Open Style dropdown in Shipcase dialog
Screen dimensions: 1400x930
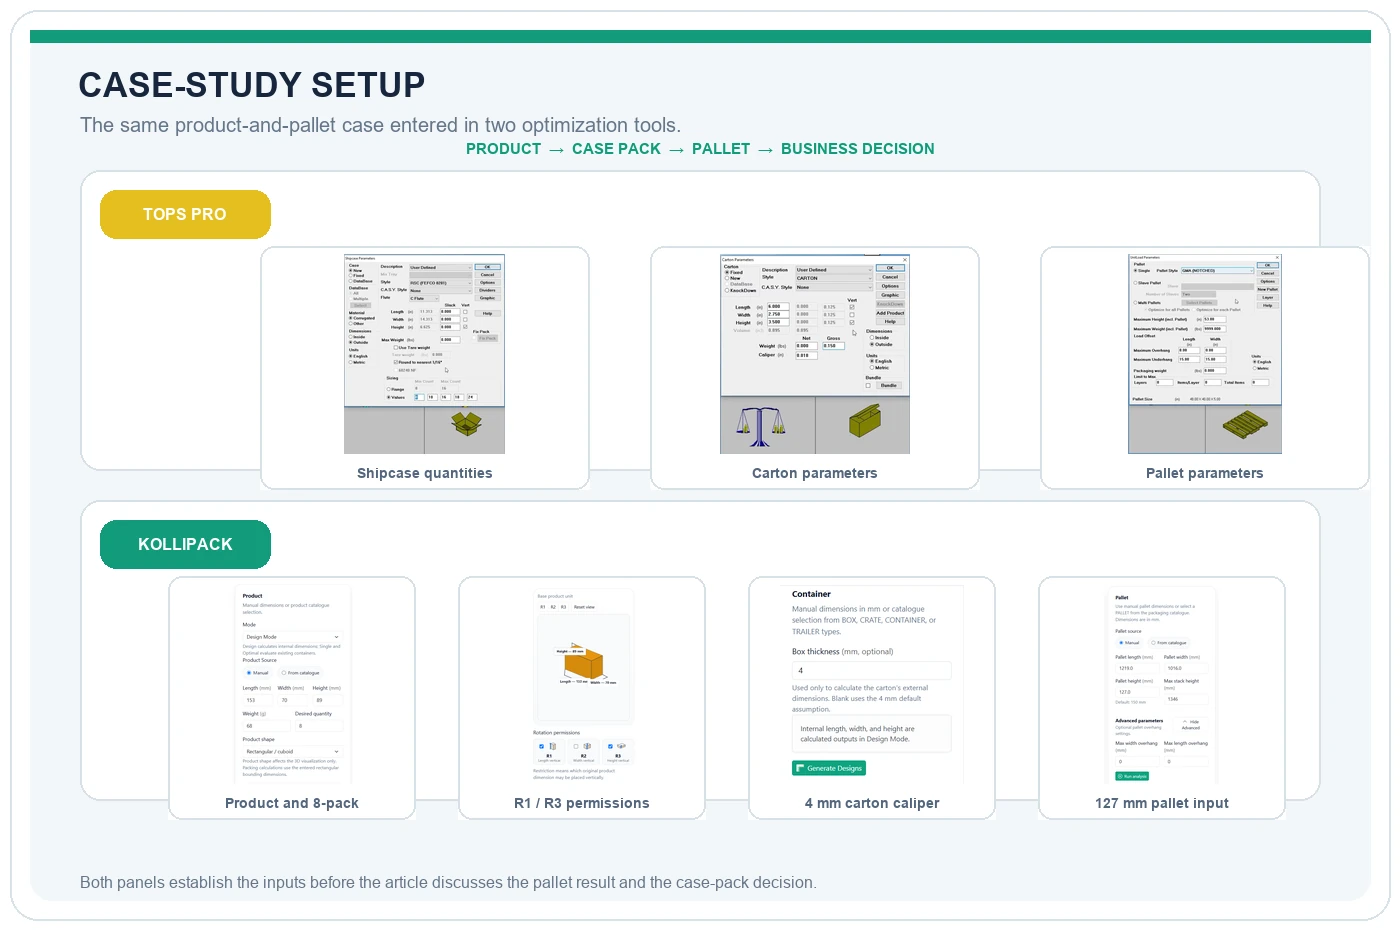[x=441, y=283]
